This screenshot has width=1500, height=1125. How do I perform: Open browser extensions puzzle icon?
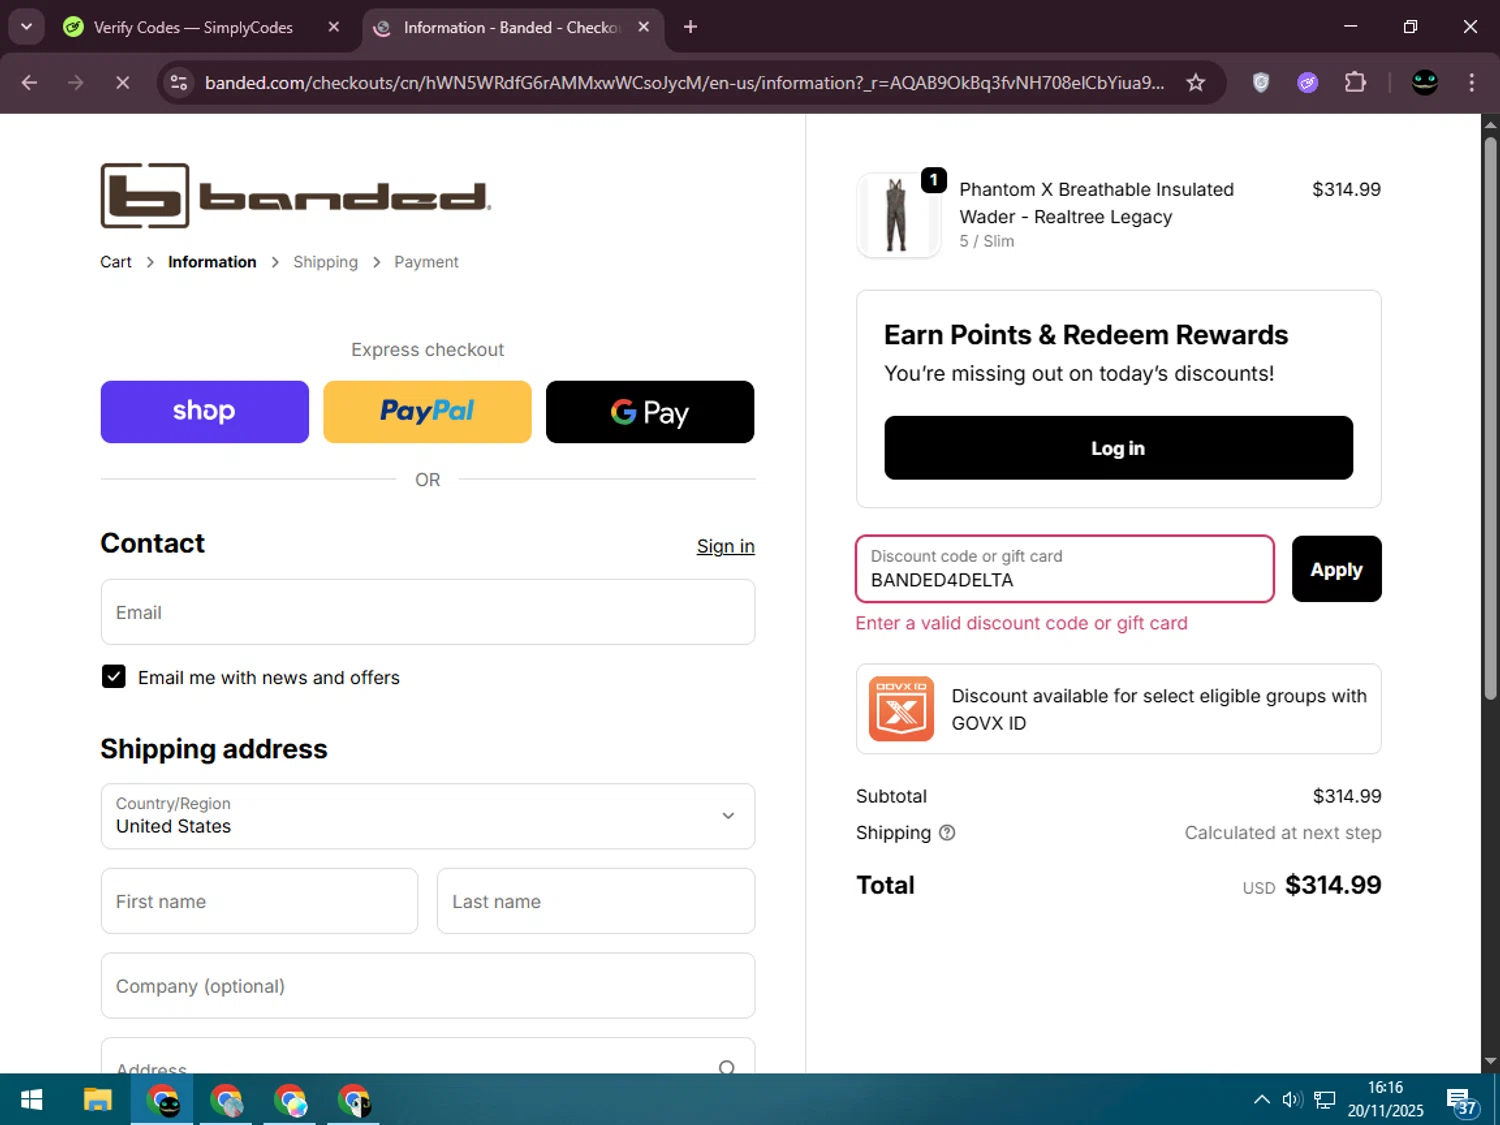pos(1355,83)
